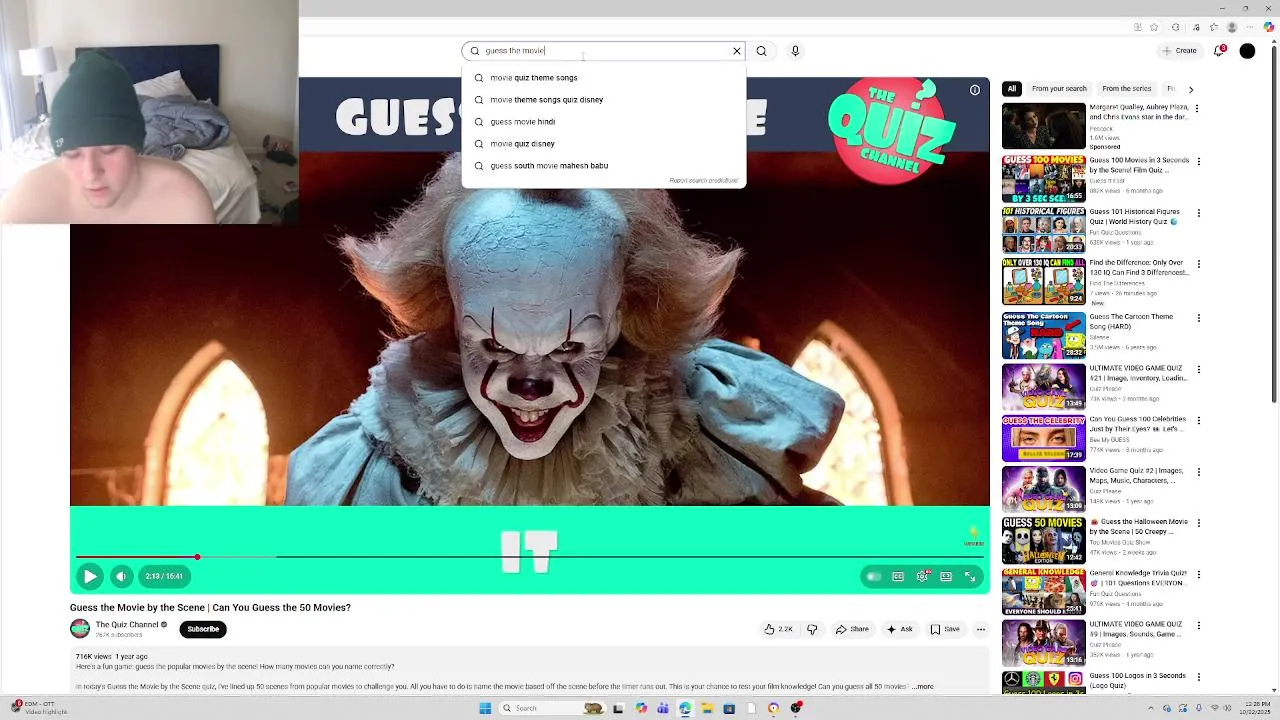Seek using the red progress bar handle

pyautogui.click(x=197, y=557)
